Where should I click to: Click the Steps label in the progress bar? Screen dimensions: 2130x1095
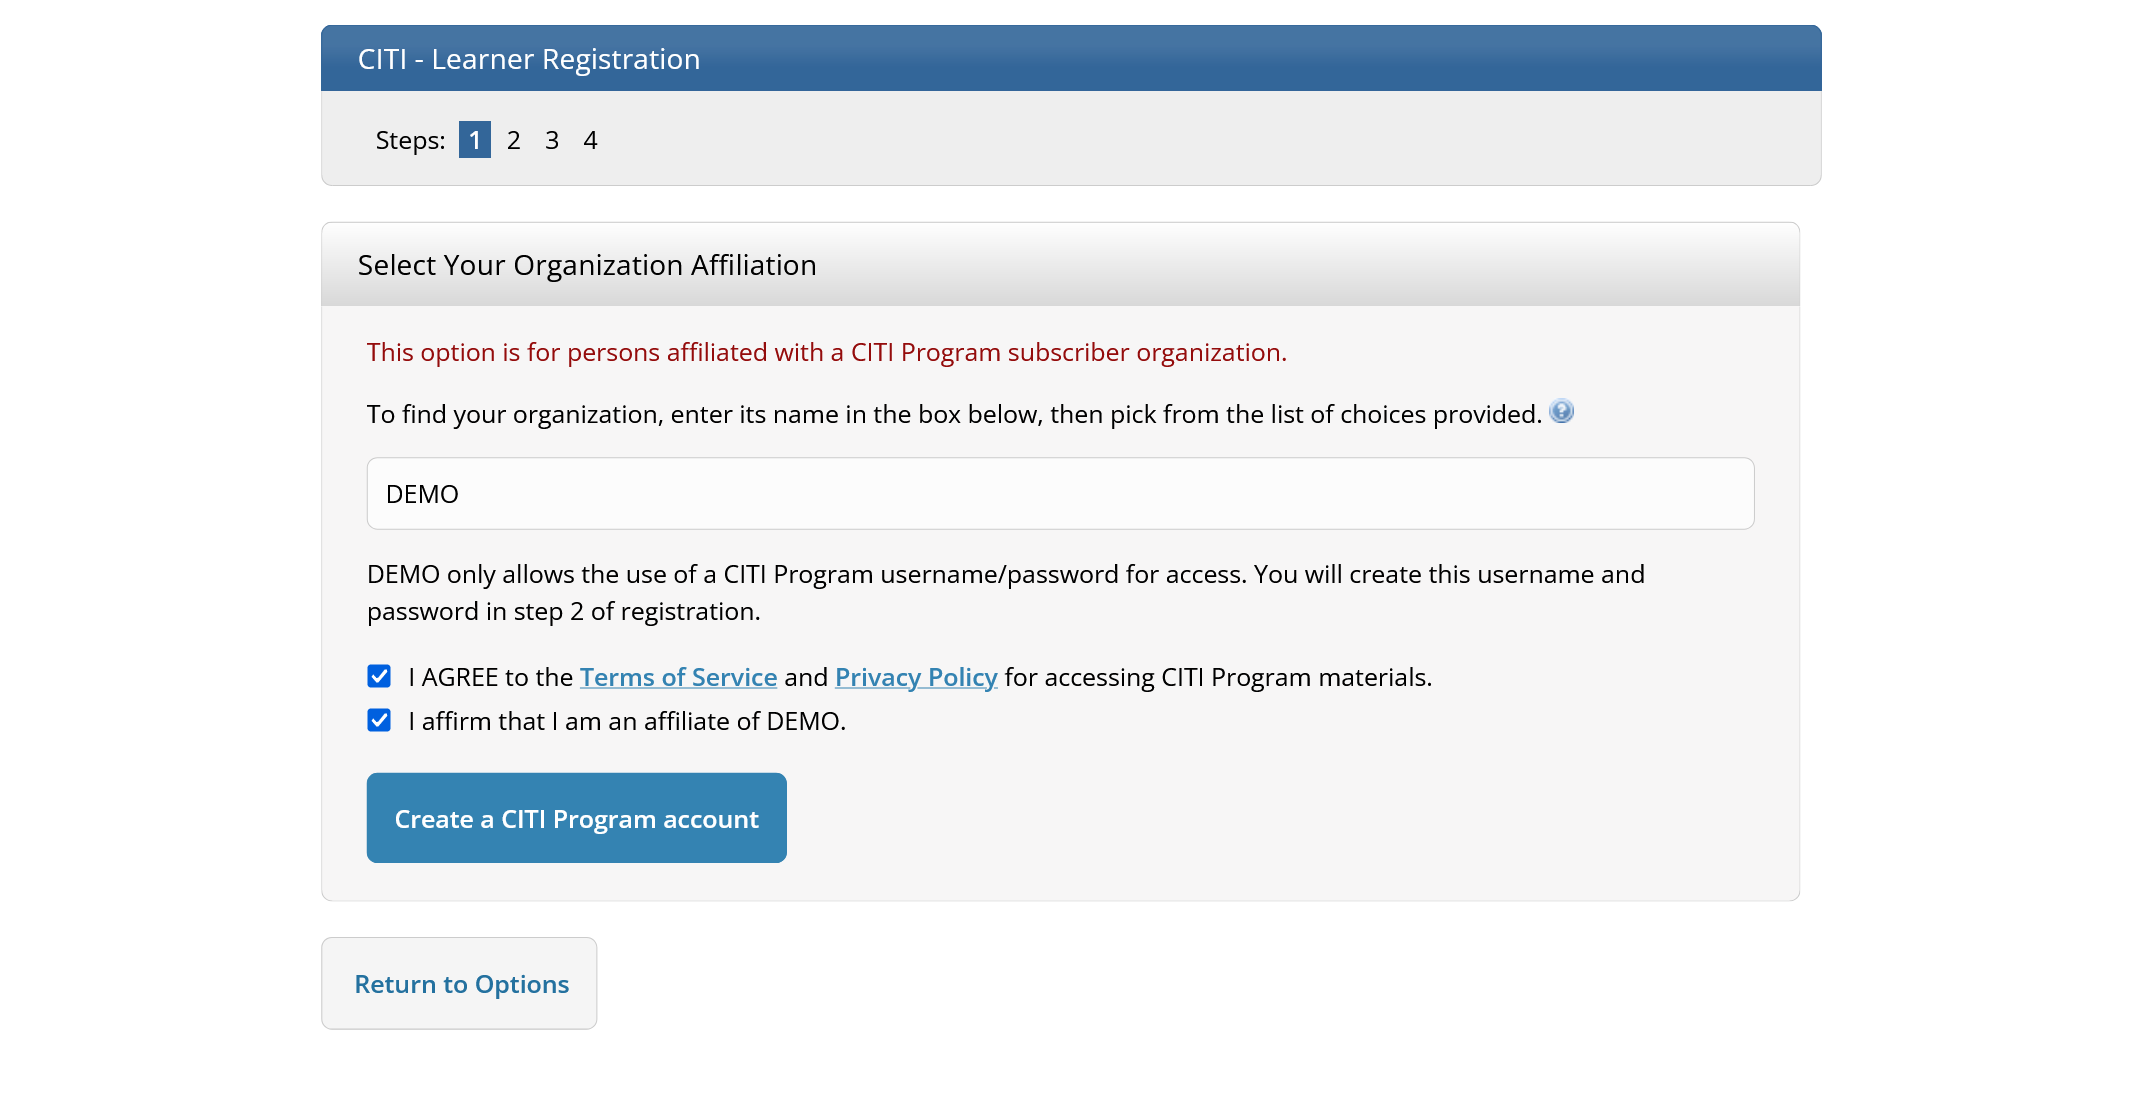[409, 140]
